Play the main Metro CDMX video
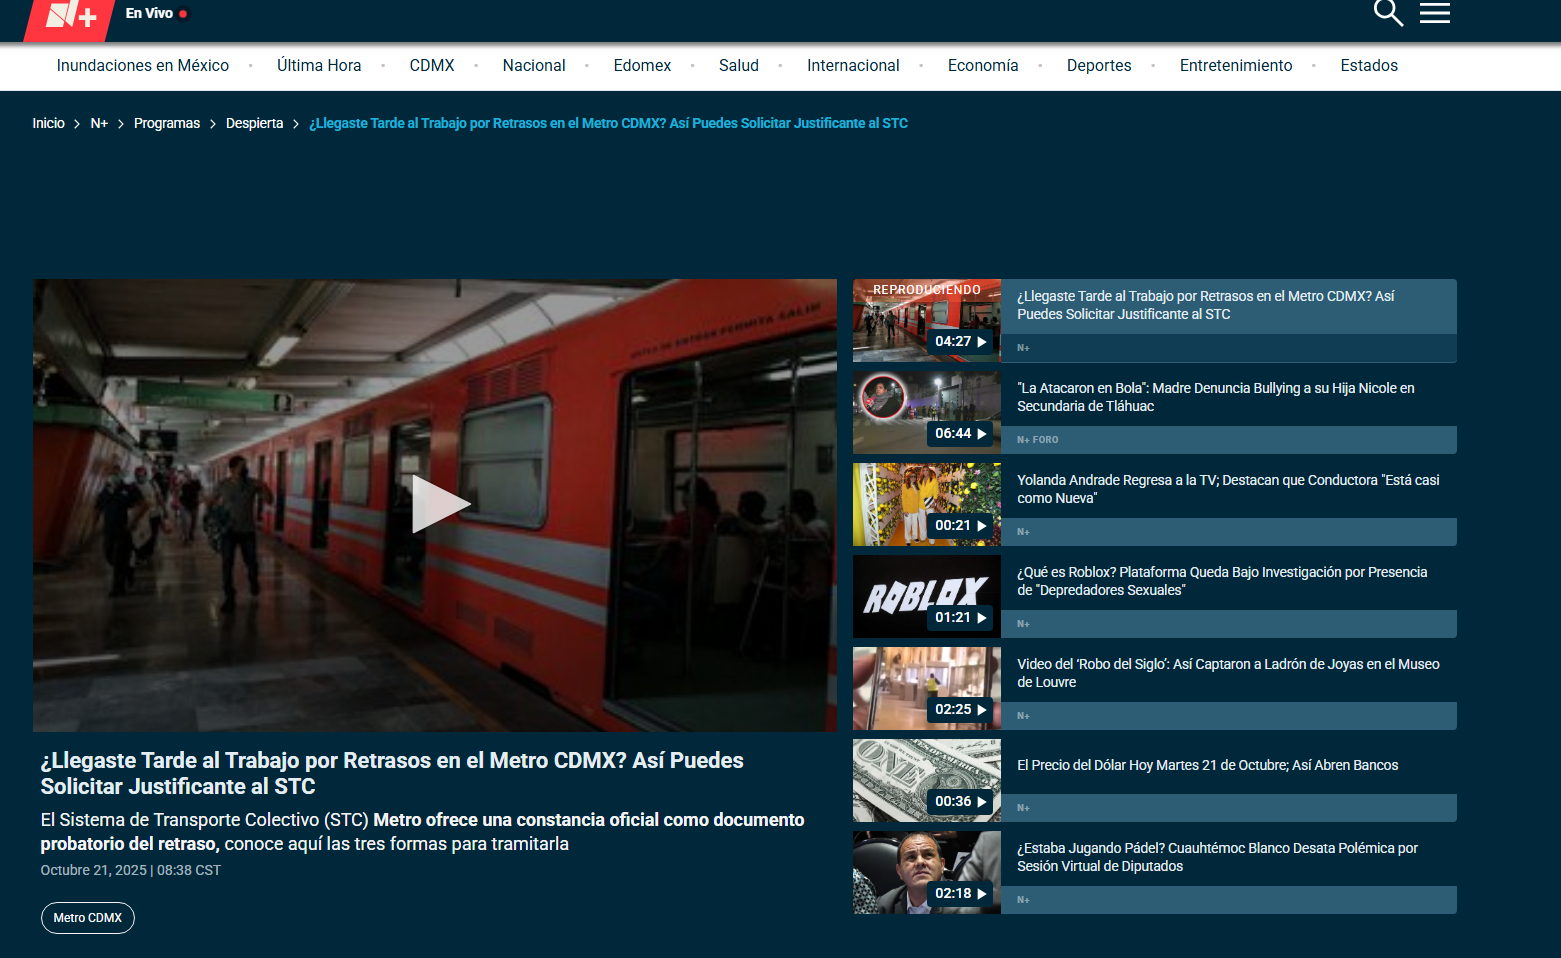This screenshot has height=958, width=1561. pyautogui.click(x=440, y=504)
